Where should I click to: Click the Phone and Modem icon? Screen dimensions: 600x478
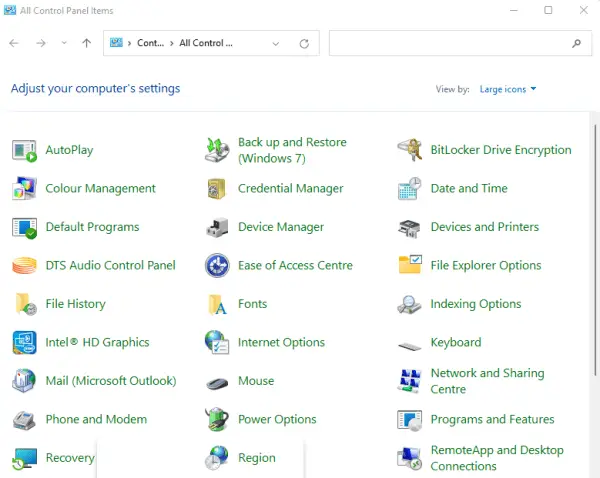(x=24, y=420)
